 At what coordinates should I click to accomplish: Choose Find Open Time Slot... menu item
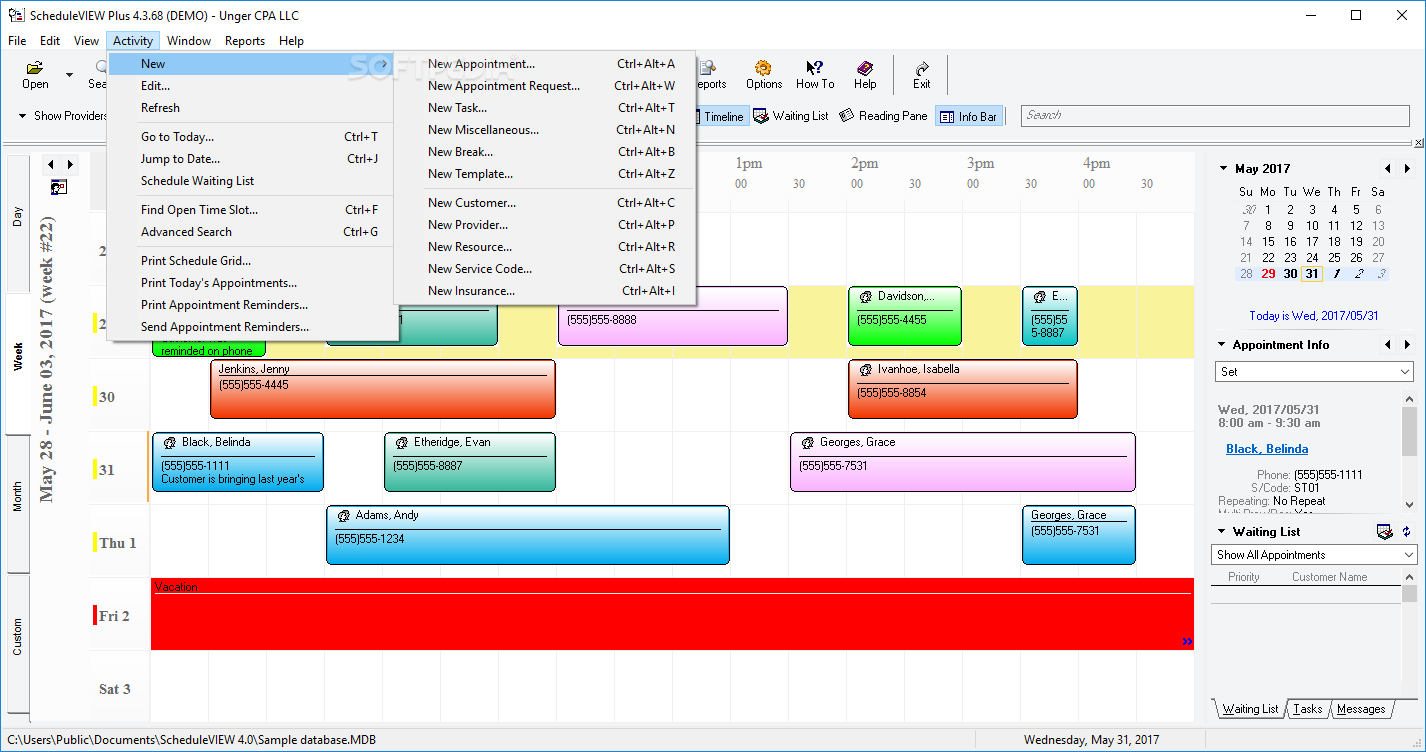253,210
